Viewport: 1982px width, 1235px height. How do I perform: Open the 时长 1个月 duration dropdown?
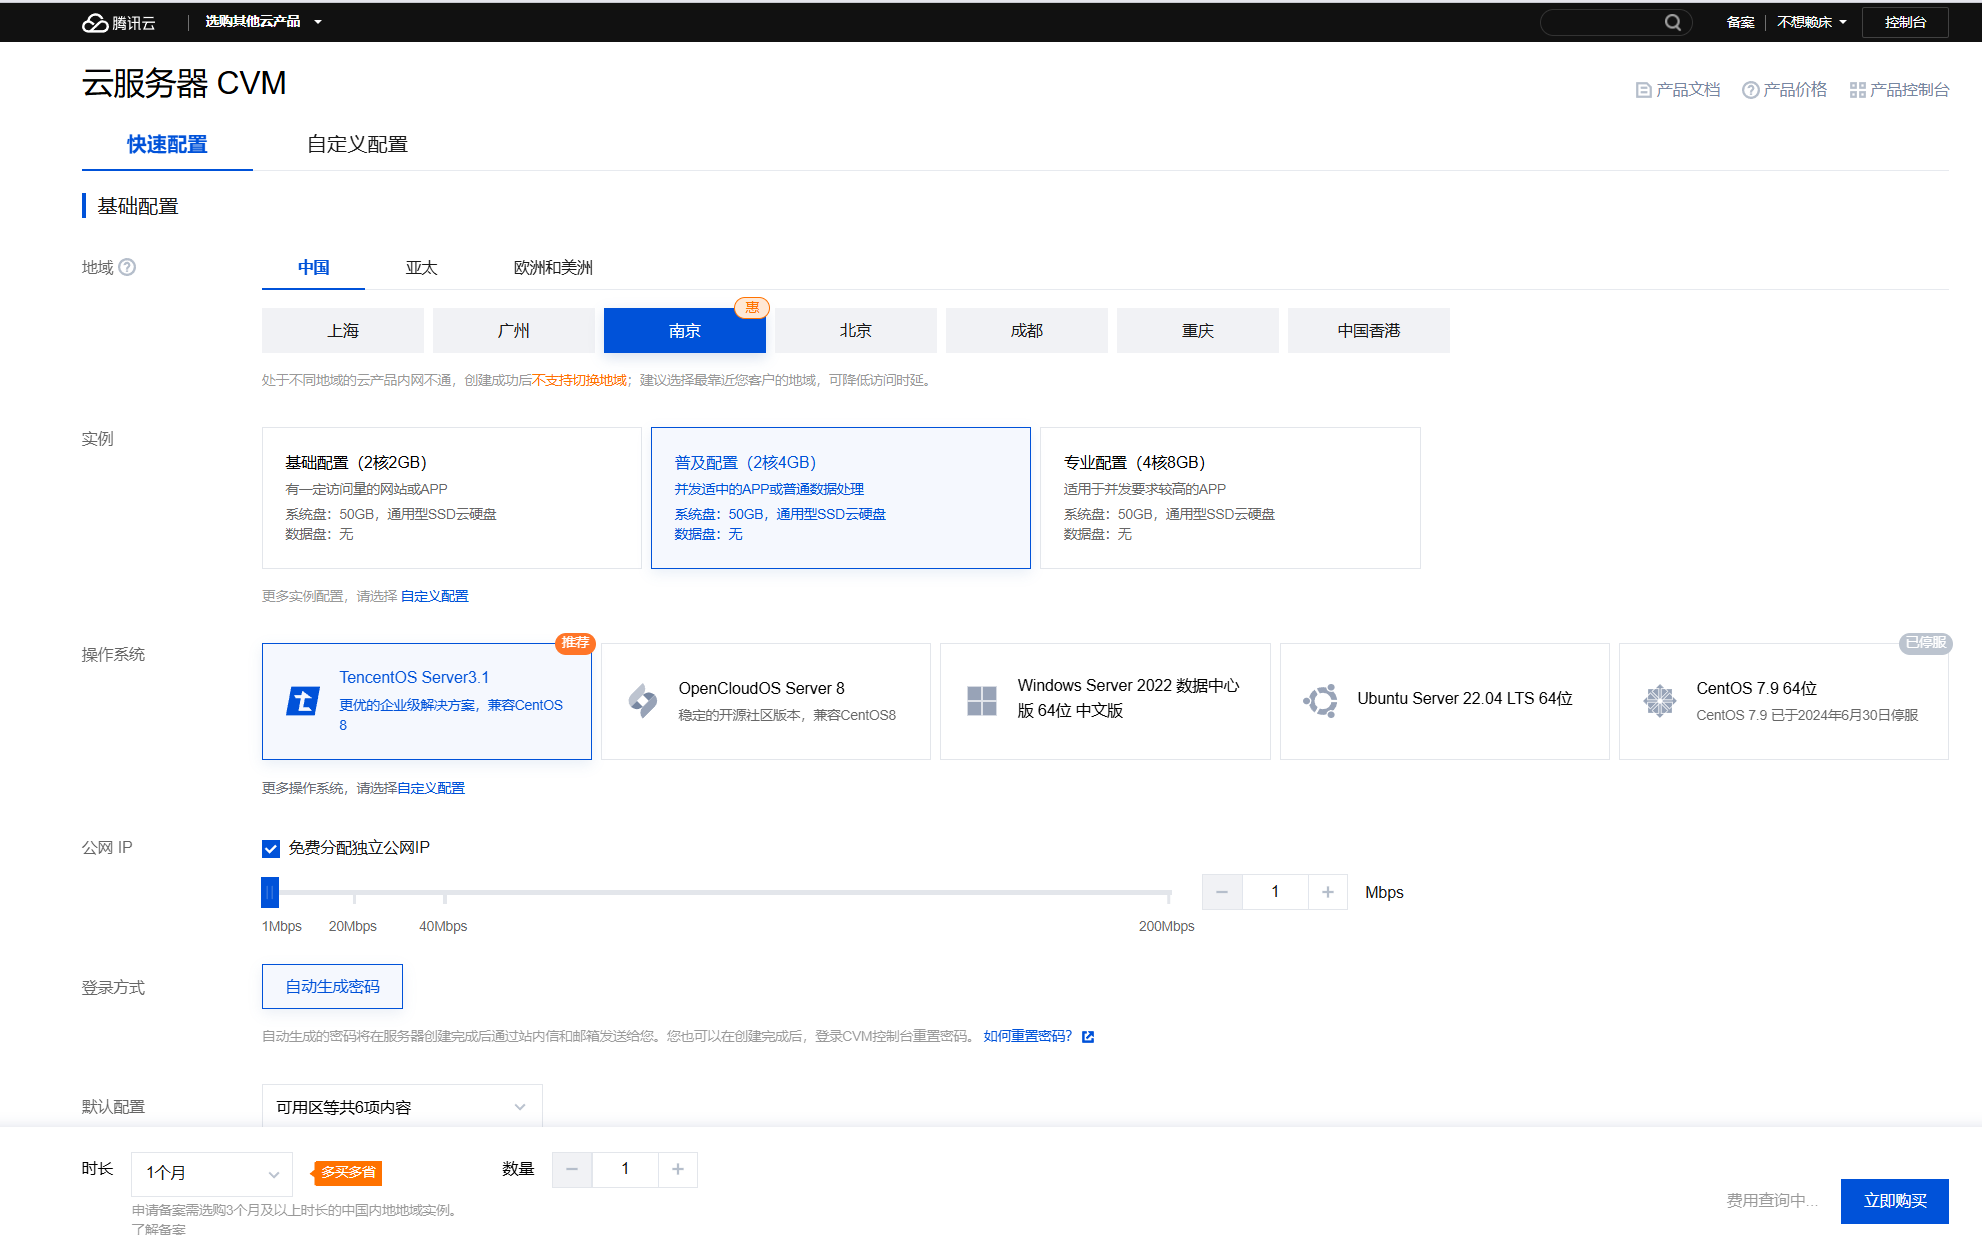[x=211, y=1173]
